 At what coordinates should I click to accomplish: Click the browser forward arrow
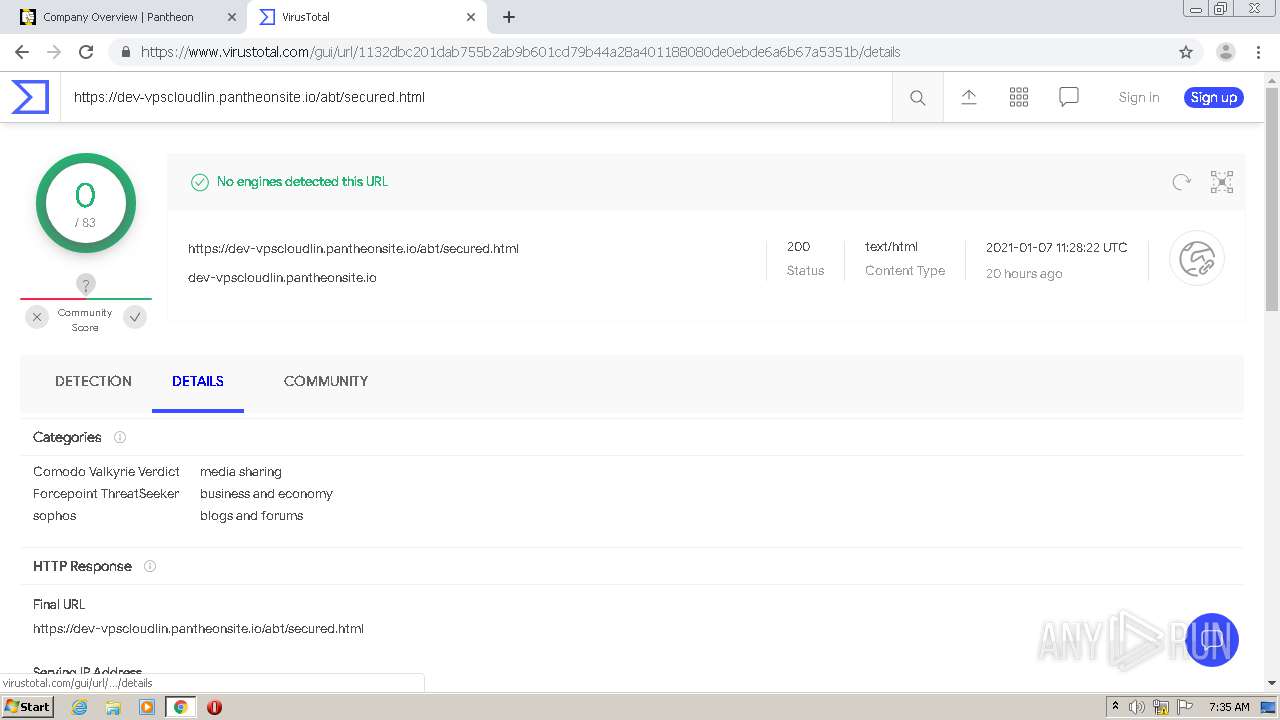[x=54, y=52]
